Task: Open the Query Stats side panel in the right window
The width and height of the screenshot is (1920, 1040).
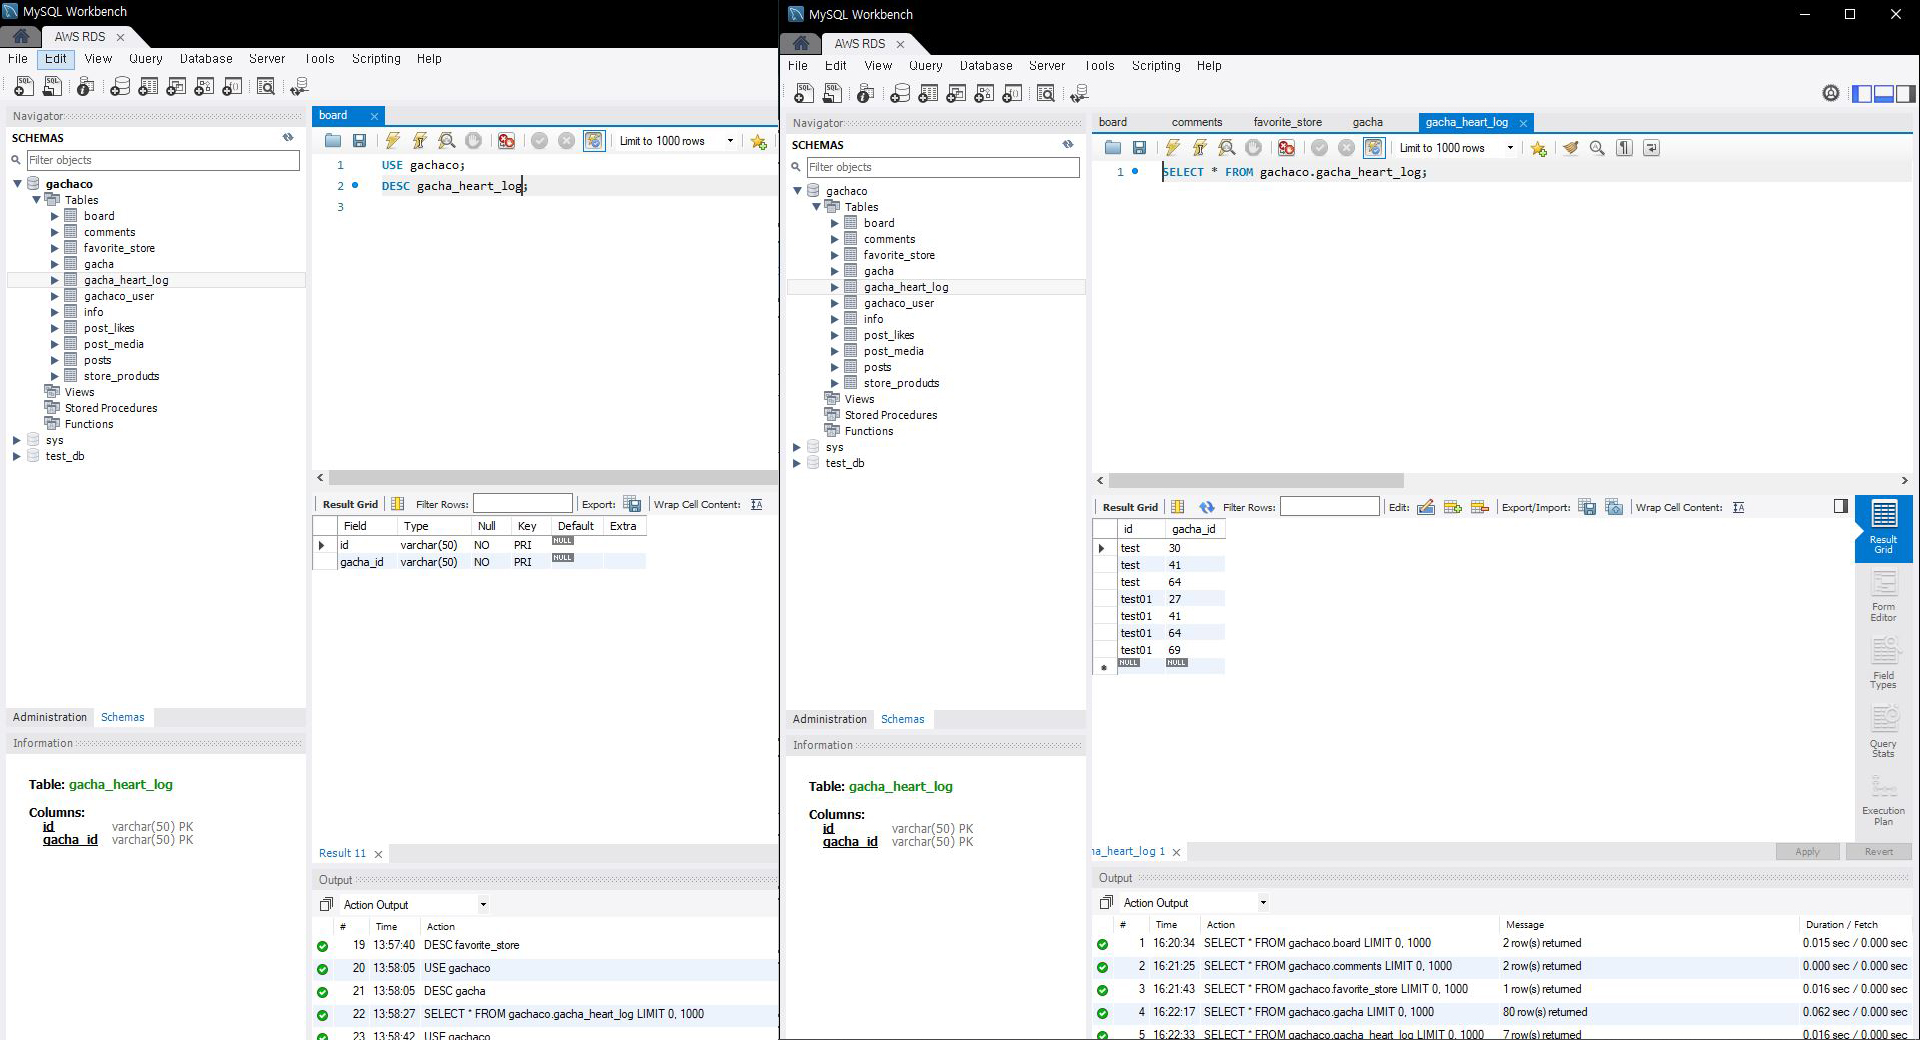Action: [x=1884, y=731]
